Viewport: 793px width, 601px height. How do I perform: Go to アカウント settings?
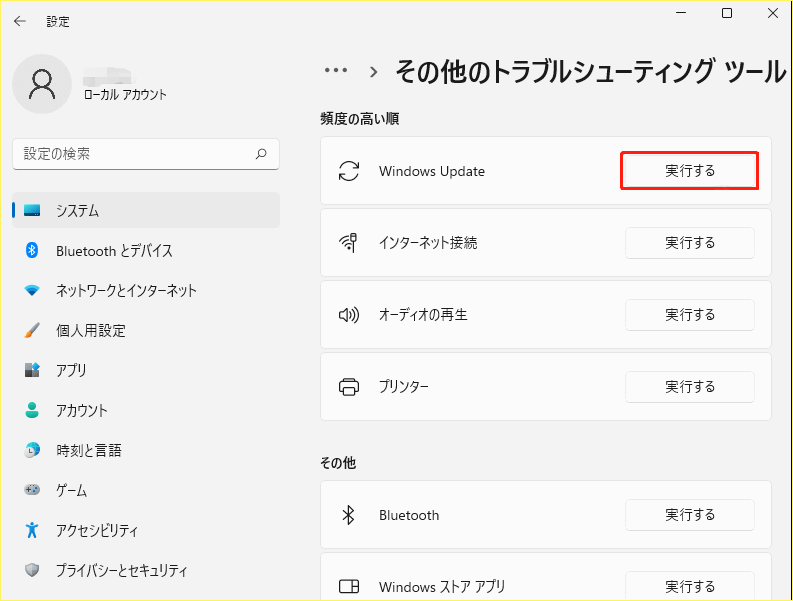pos(81,411)
